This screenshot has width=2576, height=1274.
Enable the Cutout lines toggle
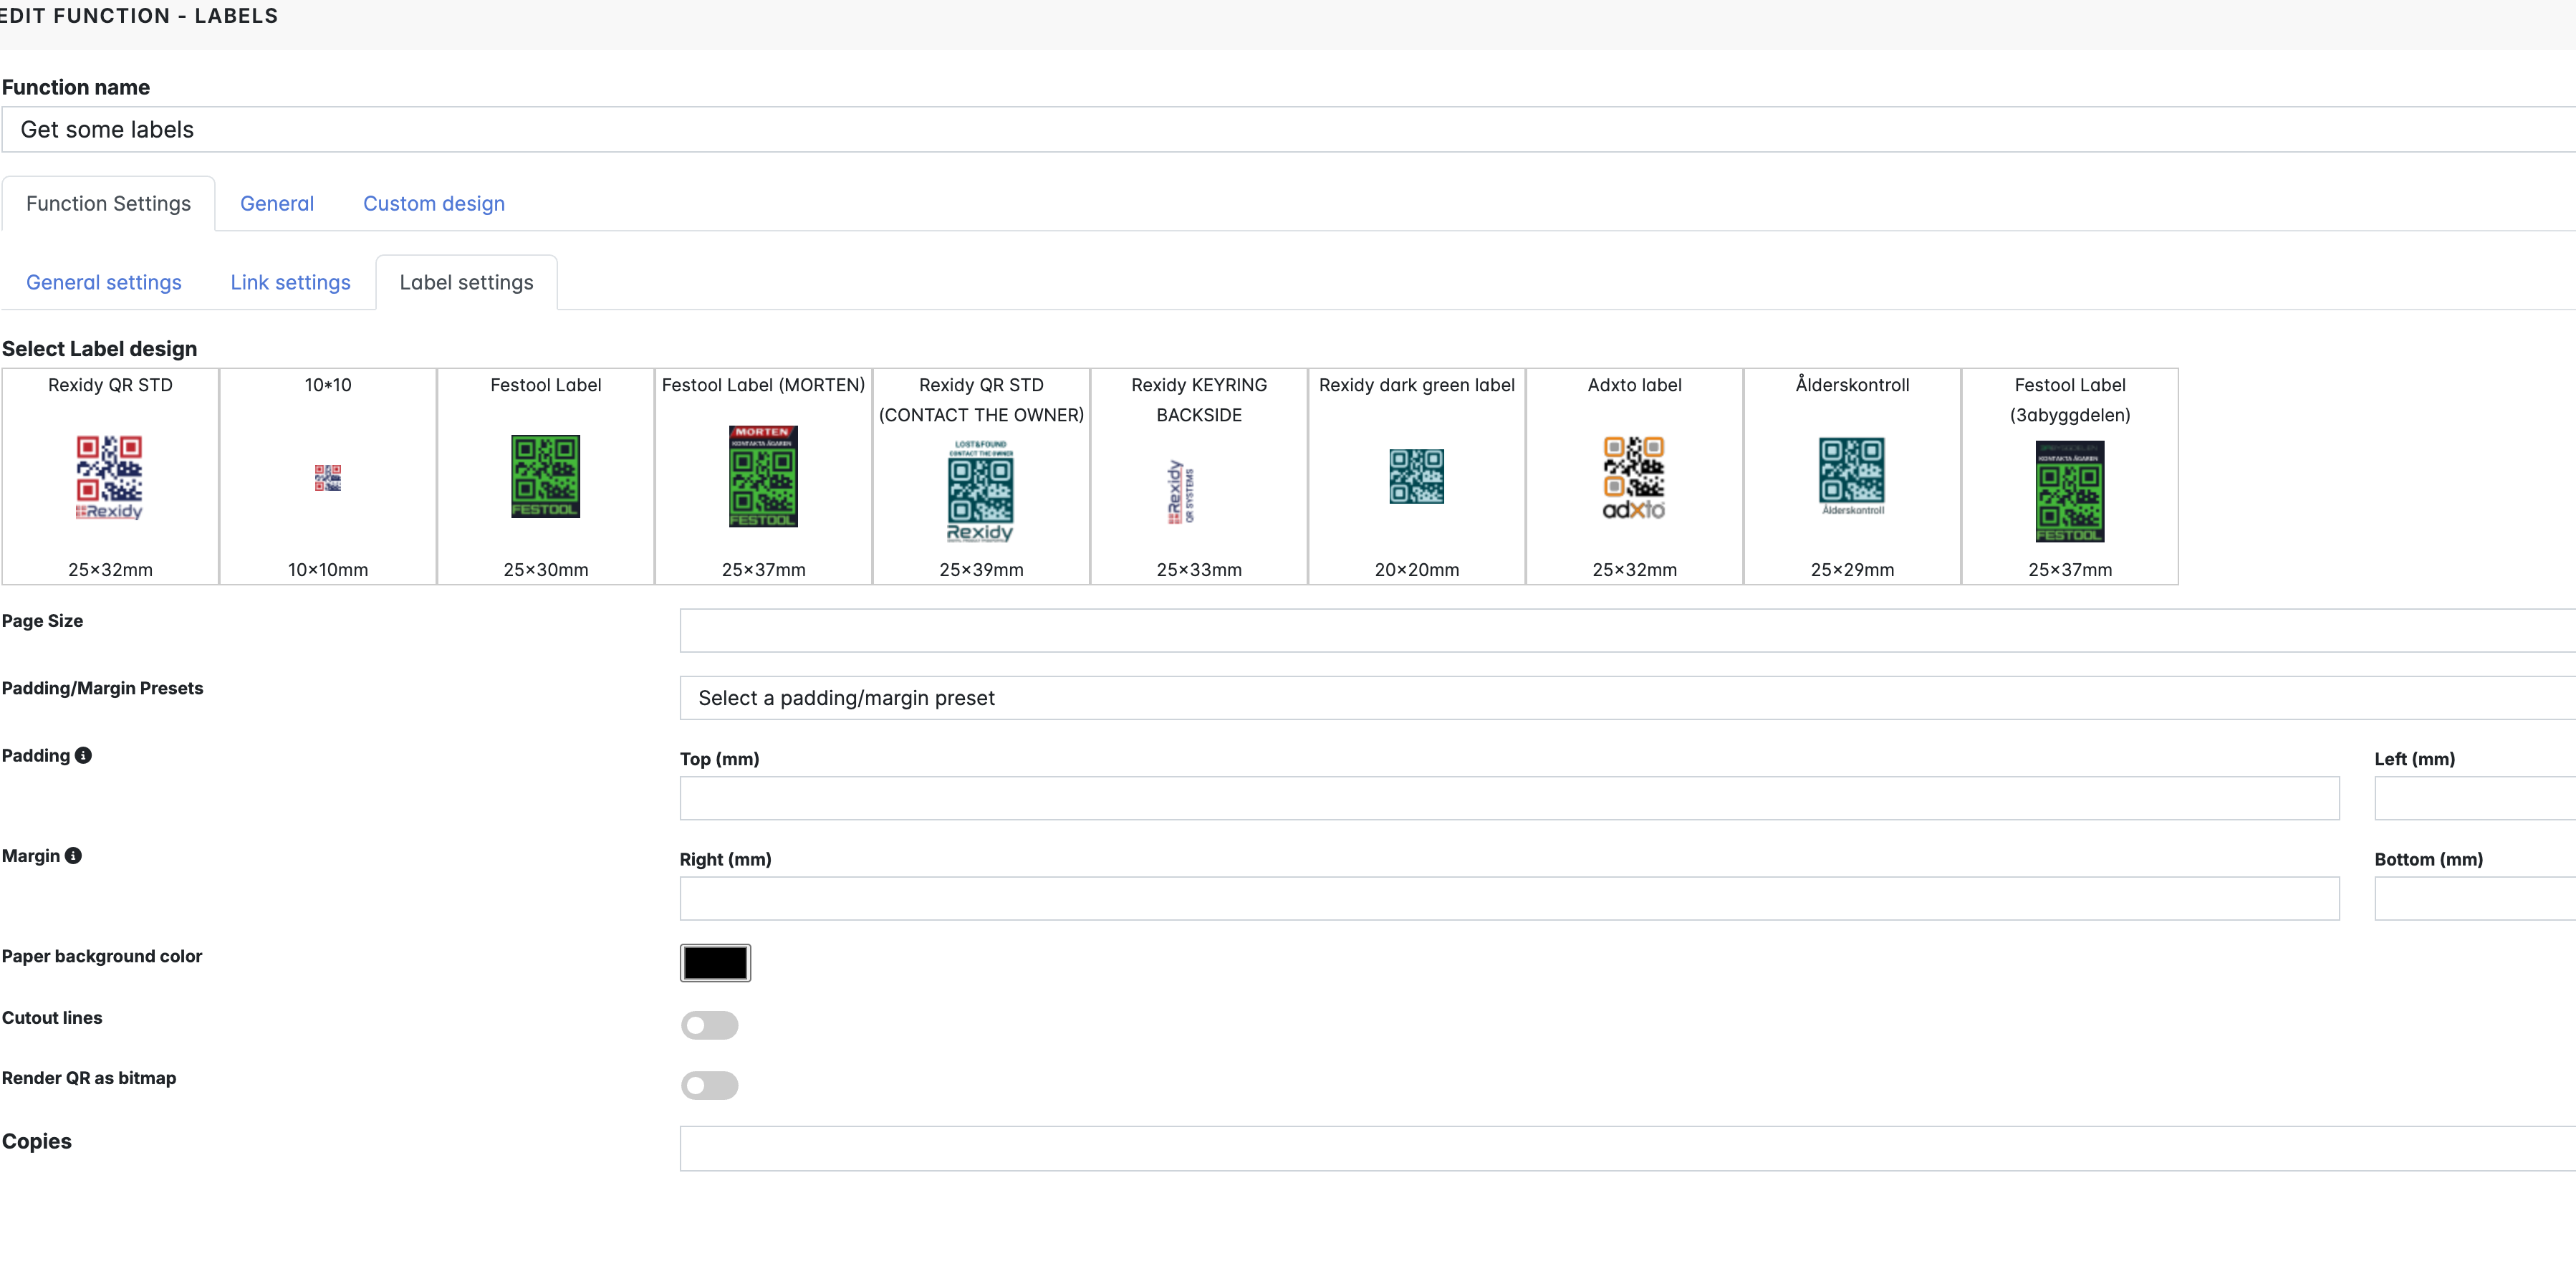click(709, 1025)
